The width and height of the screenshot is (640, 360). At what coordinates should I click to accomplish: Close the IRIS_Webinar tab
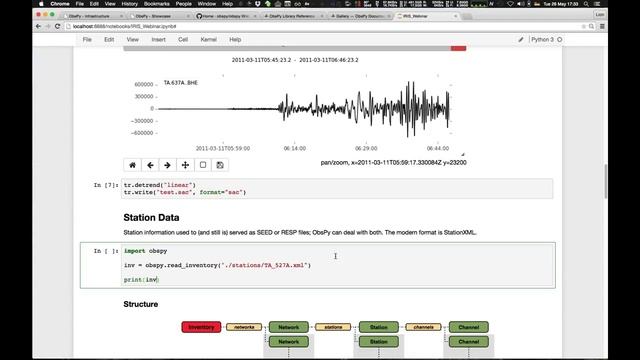(456, 16)
